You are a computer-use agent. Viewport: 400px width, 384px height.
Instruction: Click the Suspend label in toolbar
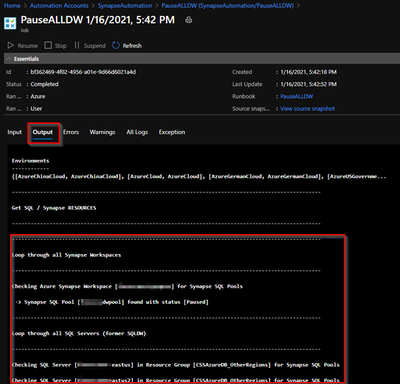(94, 46)
